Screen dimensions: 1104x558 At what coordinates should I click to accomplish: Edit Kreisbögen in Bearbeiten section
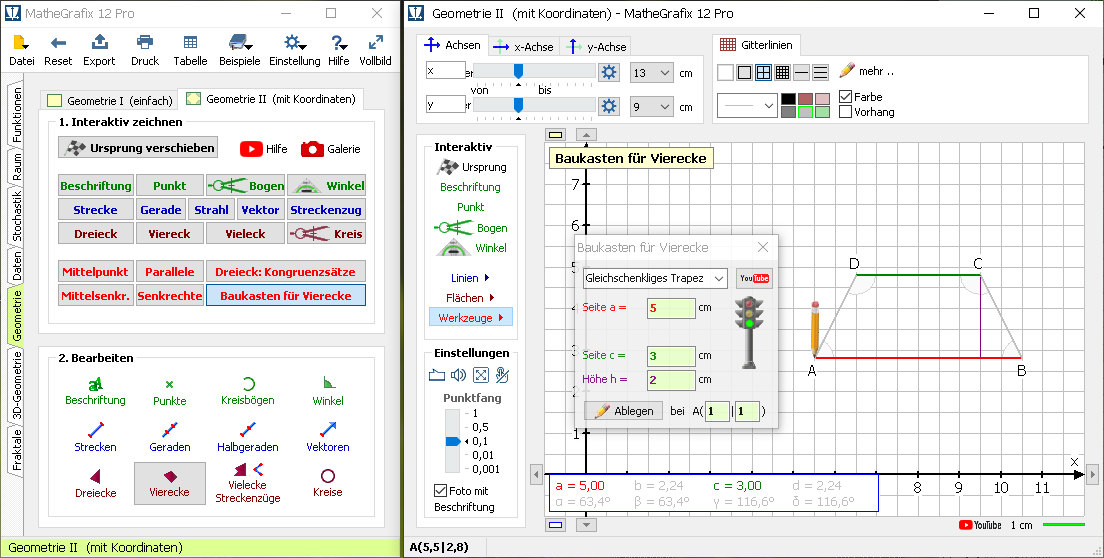(x=248, y=392)
